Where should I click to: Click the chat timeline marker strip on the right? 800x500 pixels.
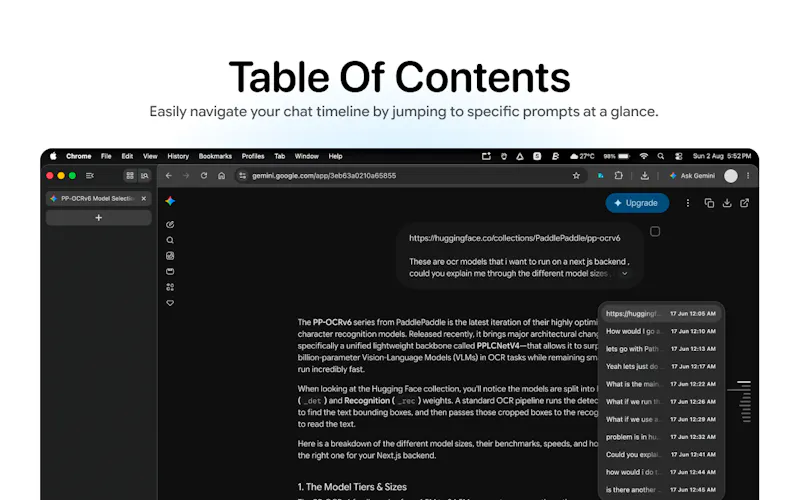pos(745,402)
